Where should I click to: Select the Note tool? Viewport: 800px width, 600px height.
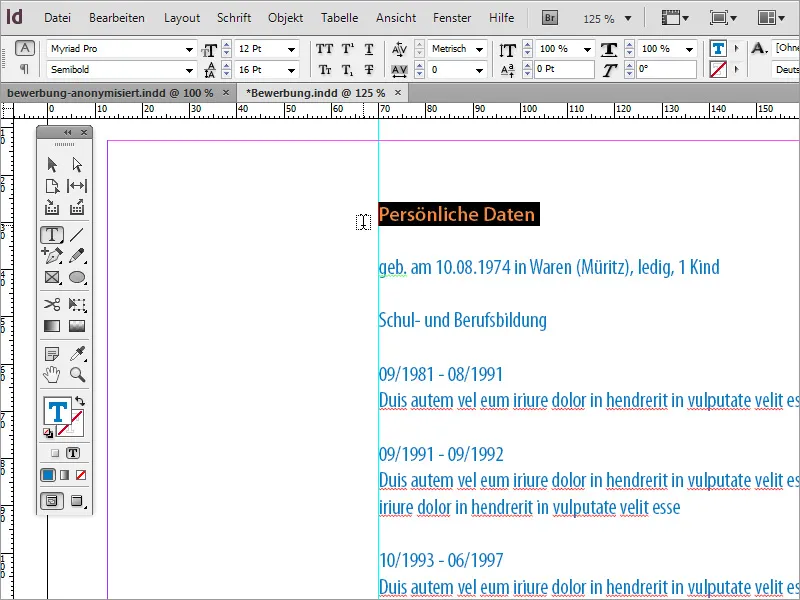click(52, 353)
